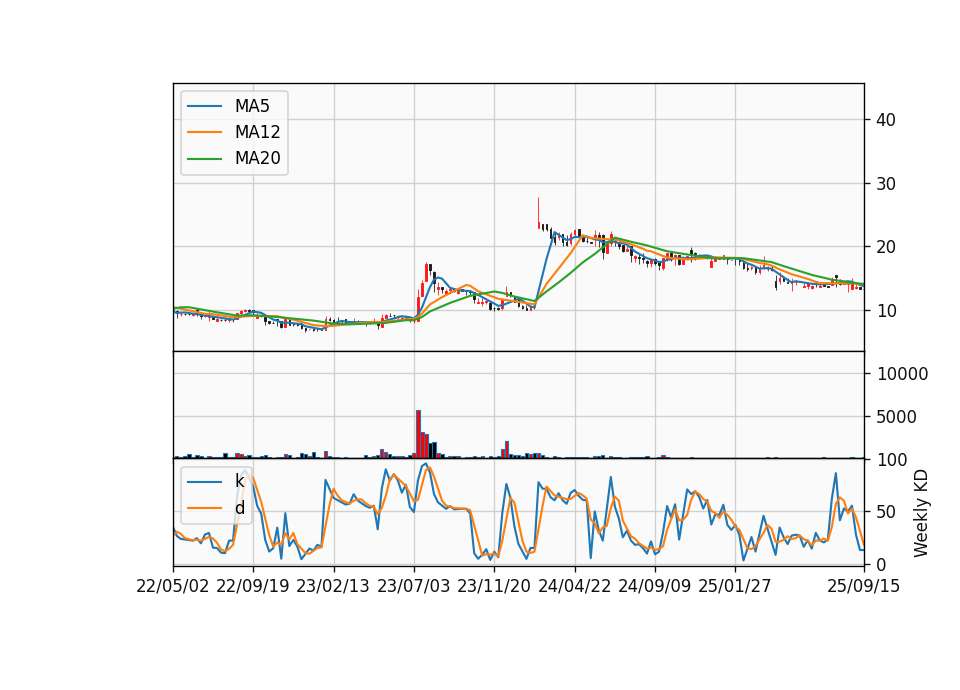
Task: Click the price axis value 10
Action: (x=886, y=311)
